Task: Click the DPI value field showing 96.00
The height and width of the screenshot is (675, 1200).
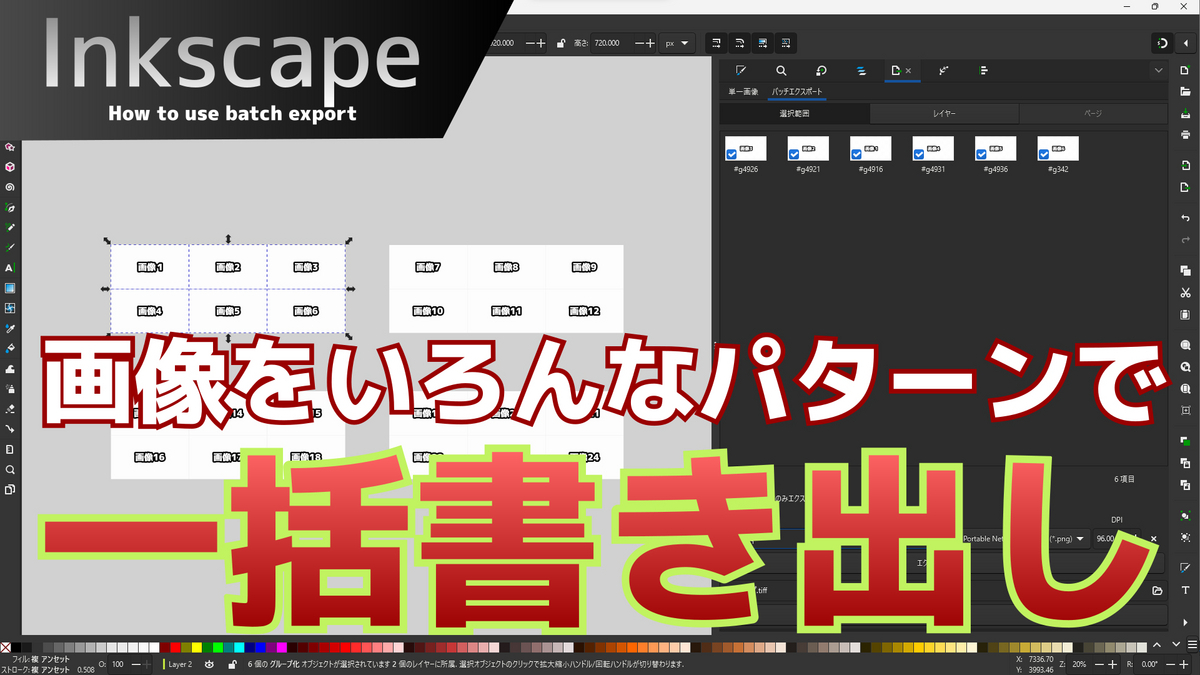Action: pyautogui.click(x=1104, y=538)
